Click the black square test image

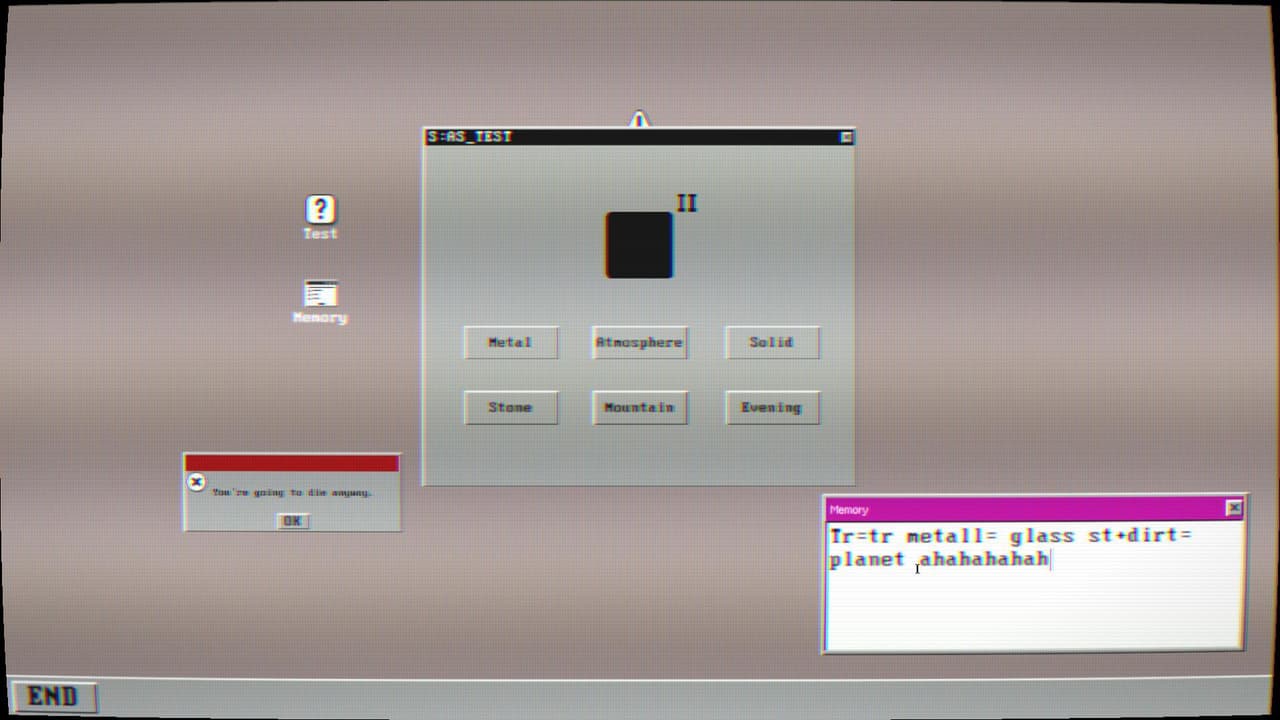pos(639,245)
